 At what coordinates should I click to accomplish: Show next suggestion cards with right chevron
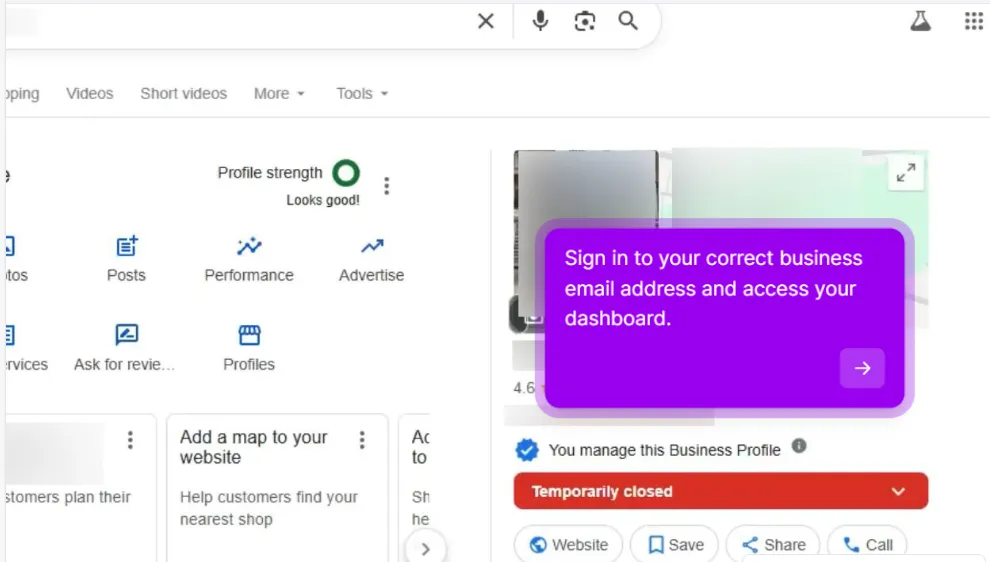[426, 549]
